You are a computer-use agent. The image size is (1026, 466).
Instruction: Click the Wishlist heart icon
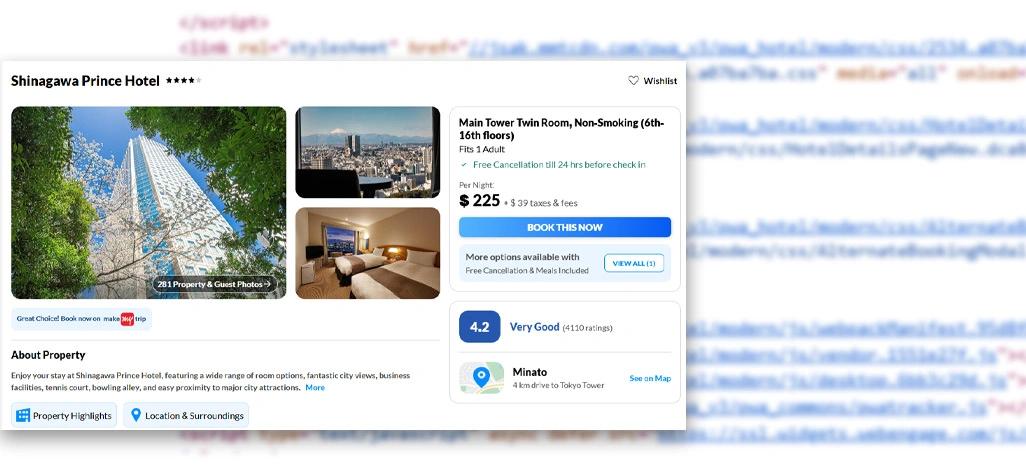(x=633, y=81)
